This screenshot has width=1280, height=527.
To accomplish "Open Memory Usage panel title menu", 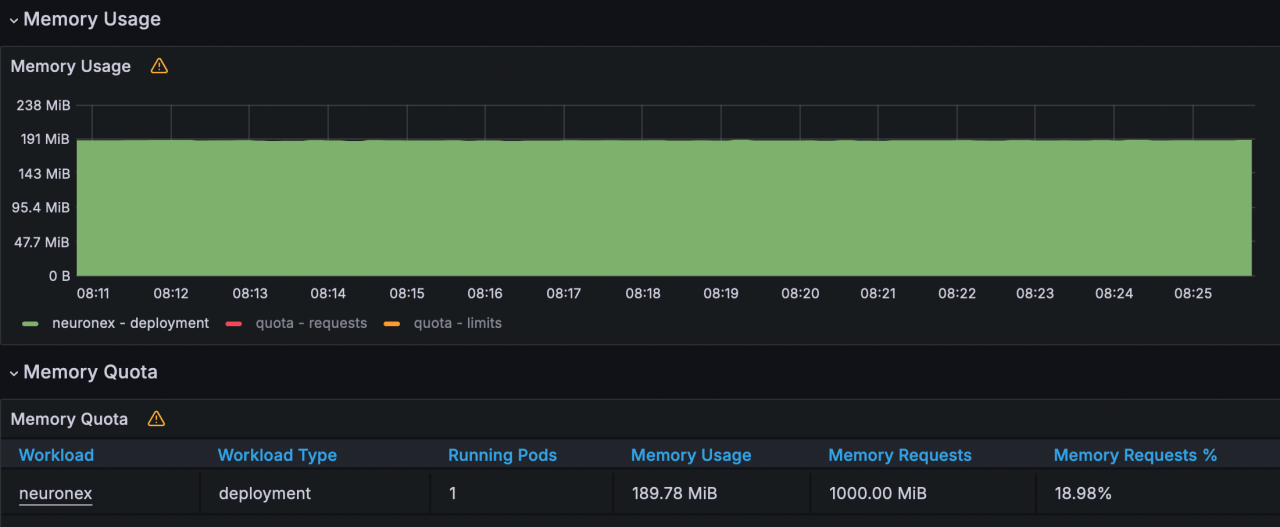I will tap(70, 66).
